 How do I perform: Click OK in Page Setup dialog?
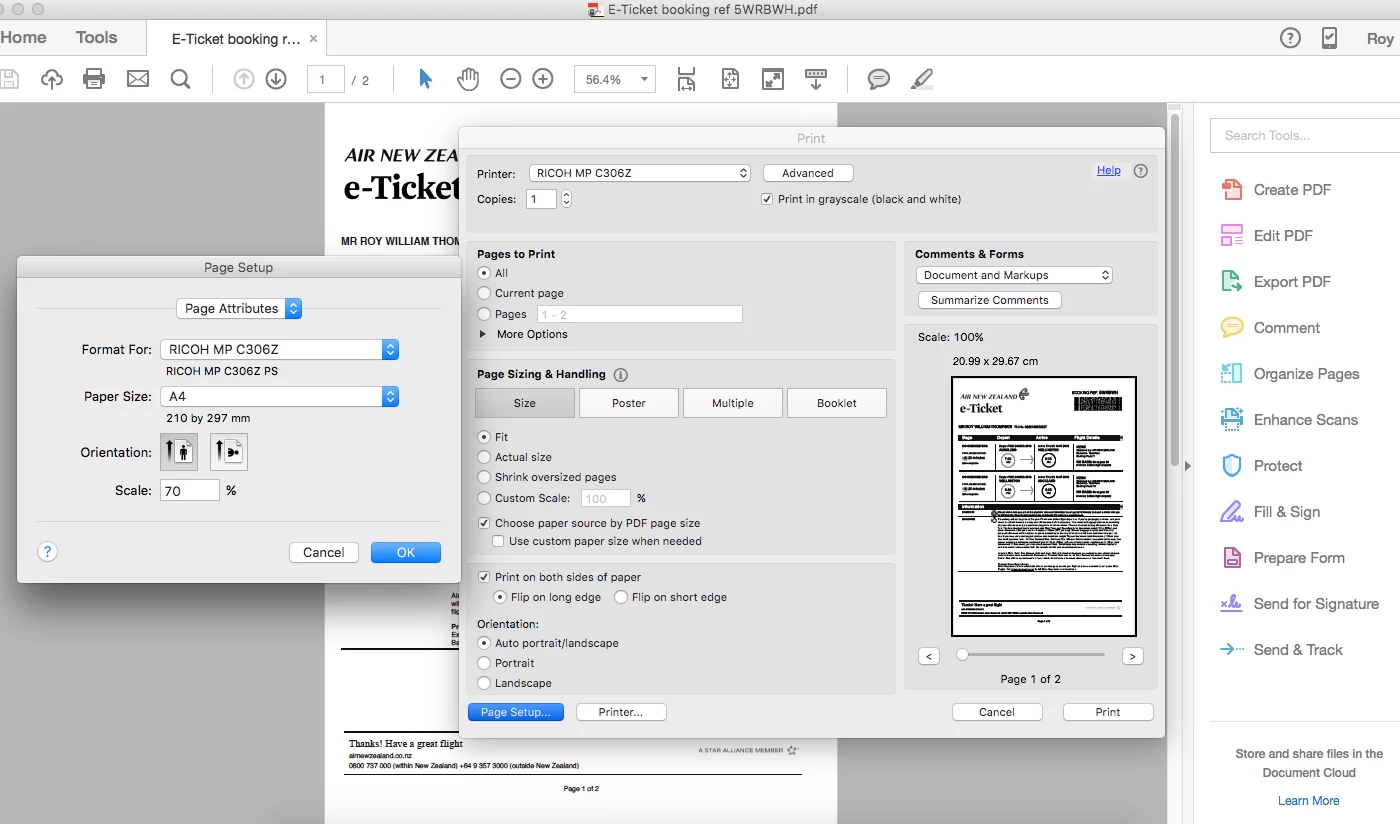tap(406, 552)
